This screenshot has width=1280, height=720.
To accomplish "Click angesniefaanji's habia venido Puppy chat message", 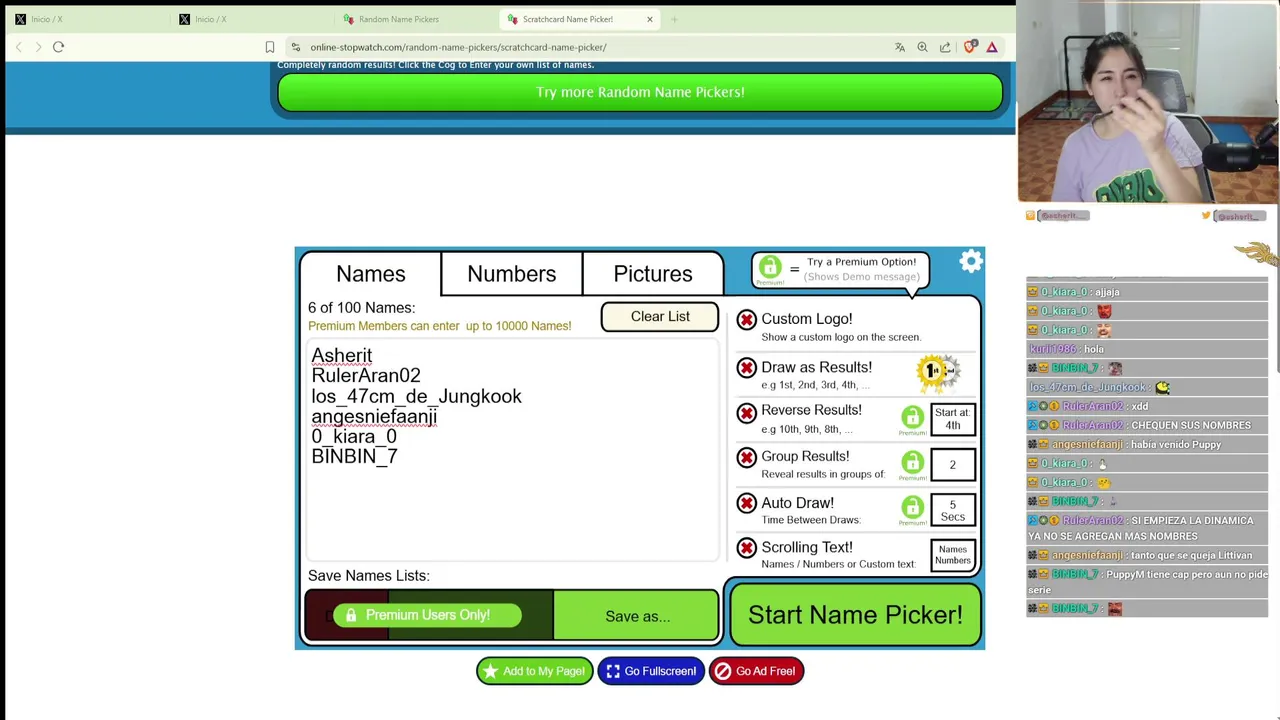I will pos(1146,444).
